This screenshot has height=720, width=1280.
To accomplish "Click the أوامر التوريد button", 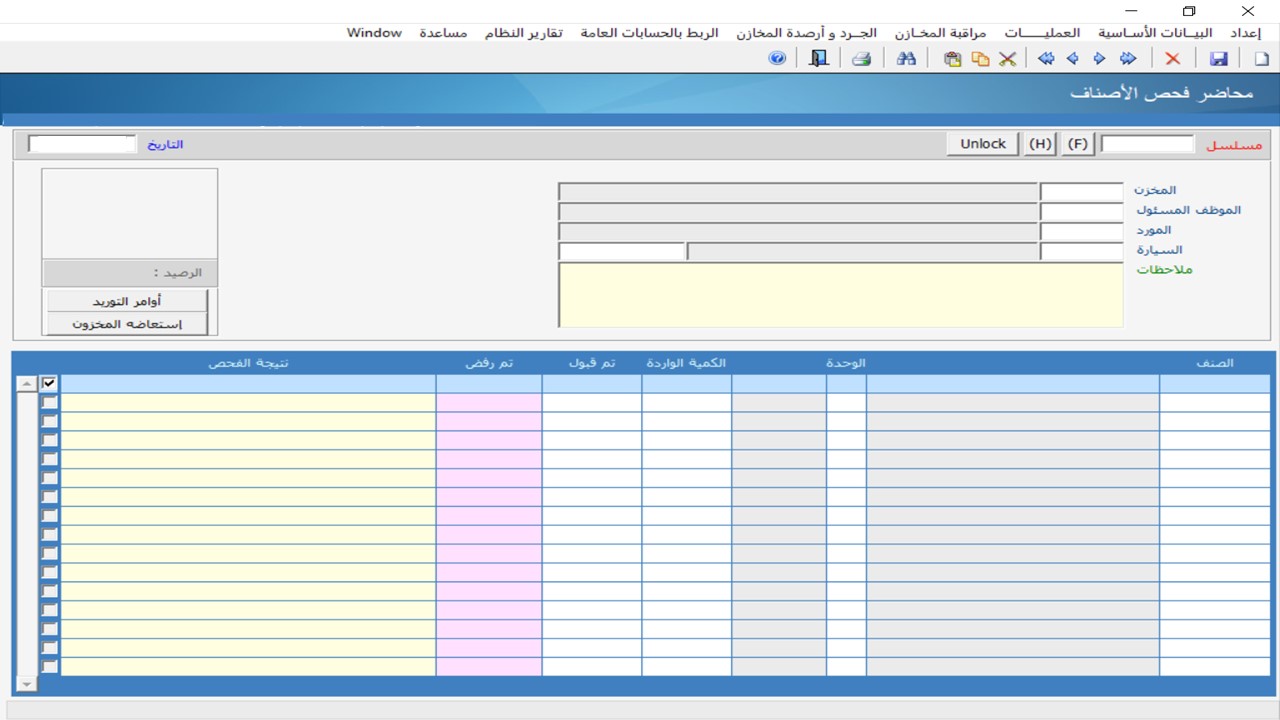I will tap(127, 301).
